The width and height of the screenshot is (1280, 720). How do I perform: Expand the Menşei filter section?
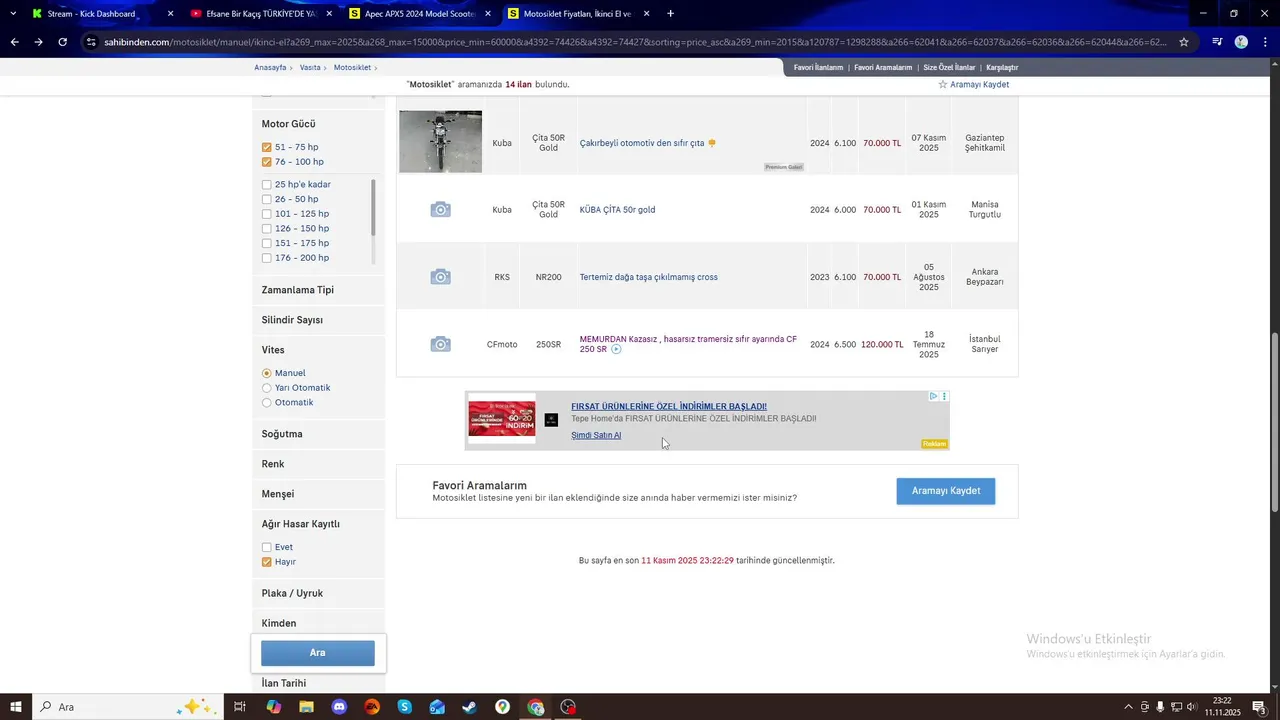point(278,494)
